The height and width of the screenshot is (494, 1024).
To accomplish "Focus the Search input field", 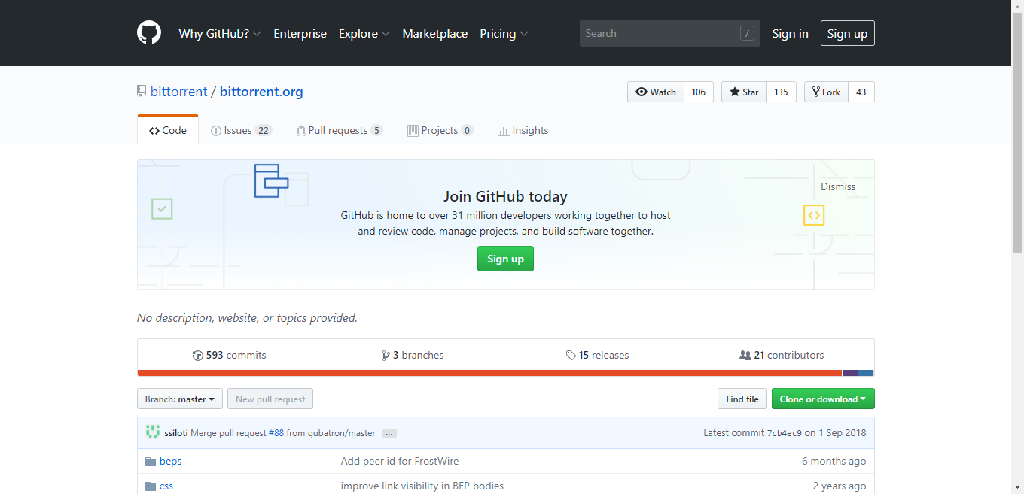I will 669,33.
